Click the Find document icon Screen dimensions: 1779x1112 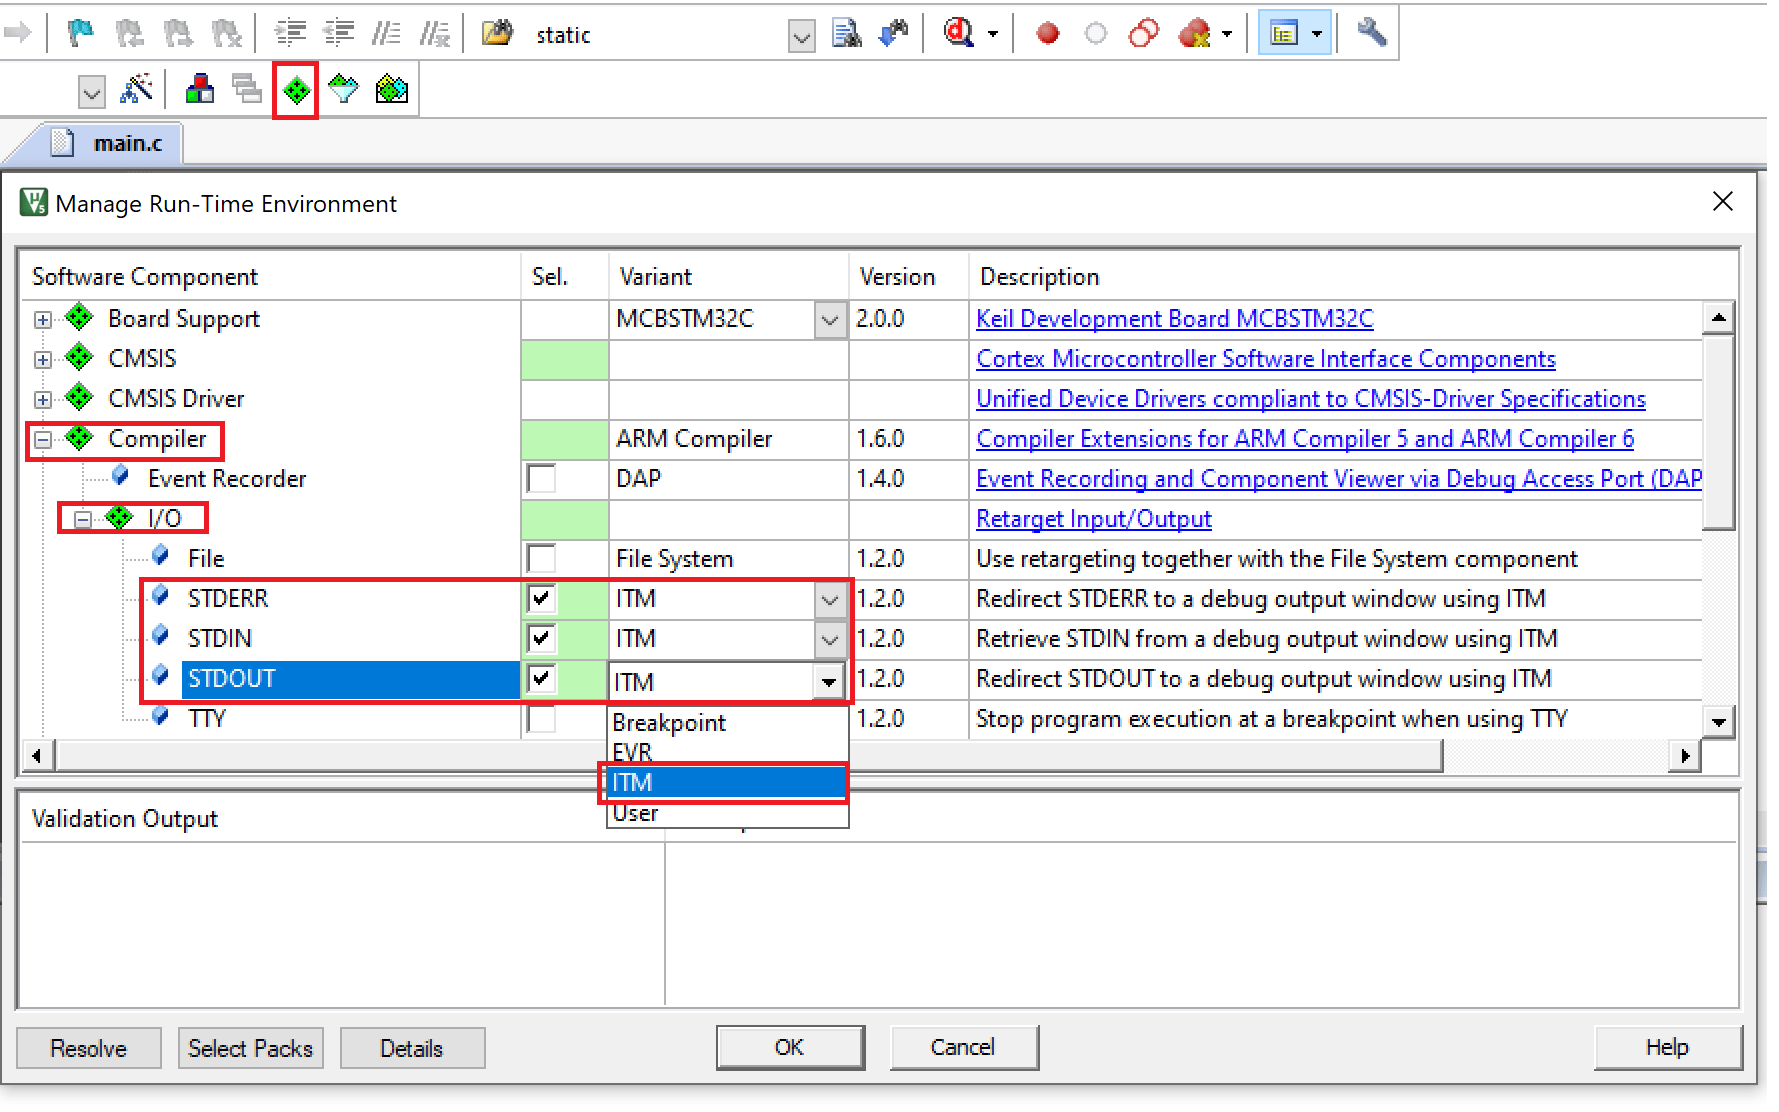pyautogui.click(x=847, y=33)
